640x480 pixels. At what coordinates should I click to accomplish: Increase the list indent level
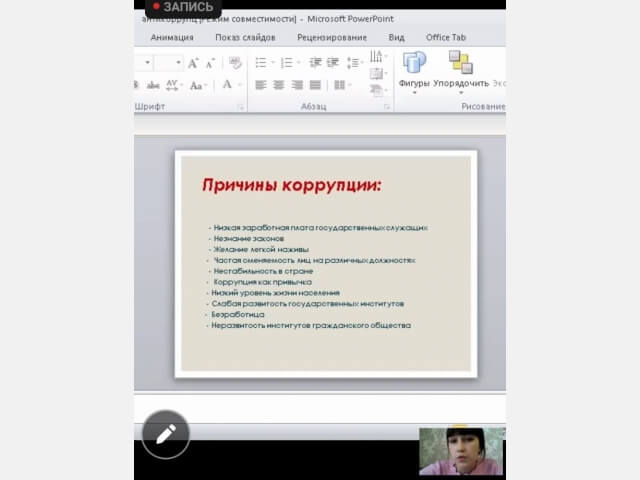pos(333,62)
